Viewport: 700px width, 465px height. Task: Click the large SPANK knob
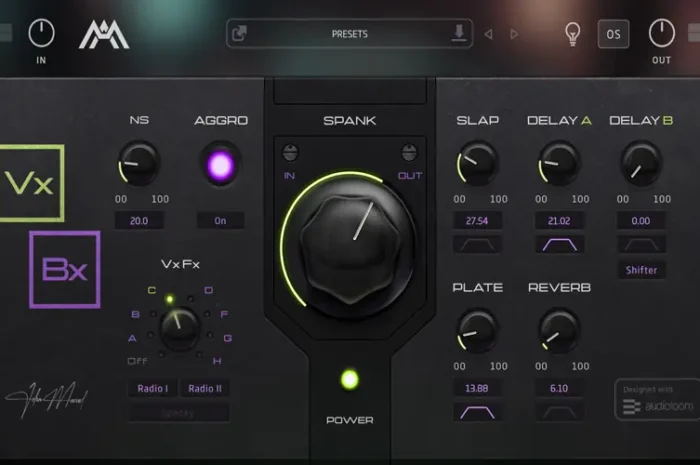click(x=351, y=245)
